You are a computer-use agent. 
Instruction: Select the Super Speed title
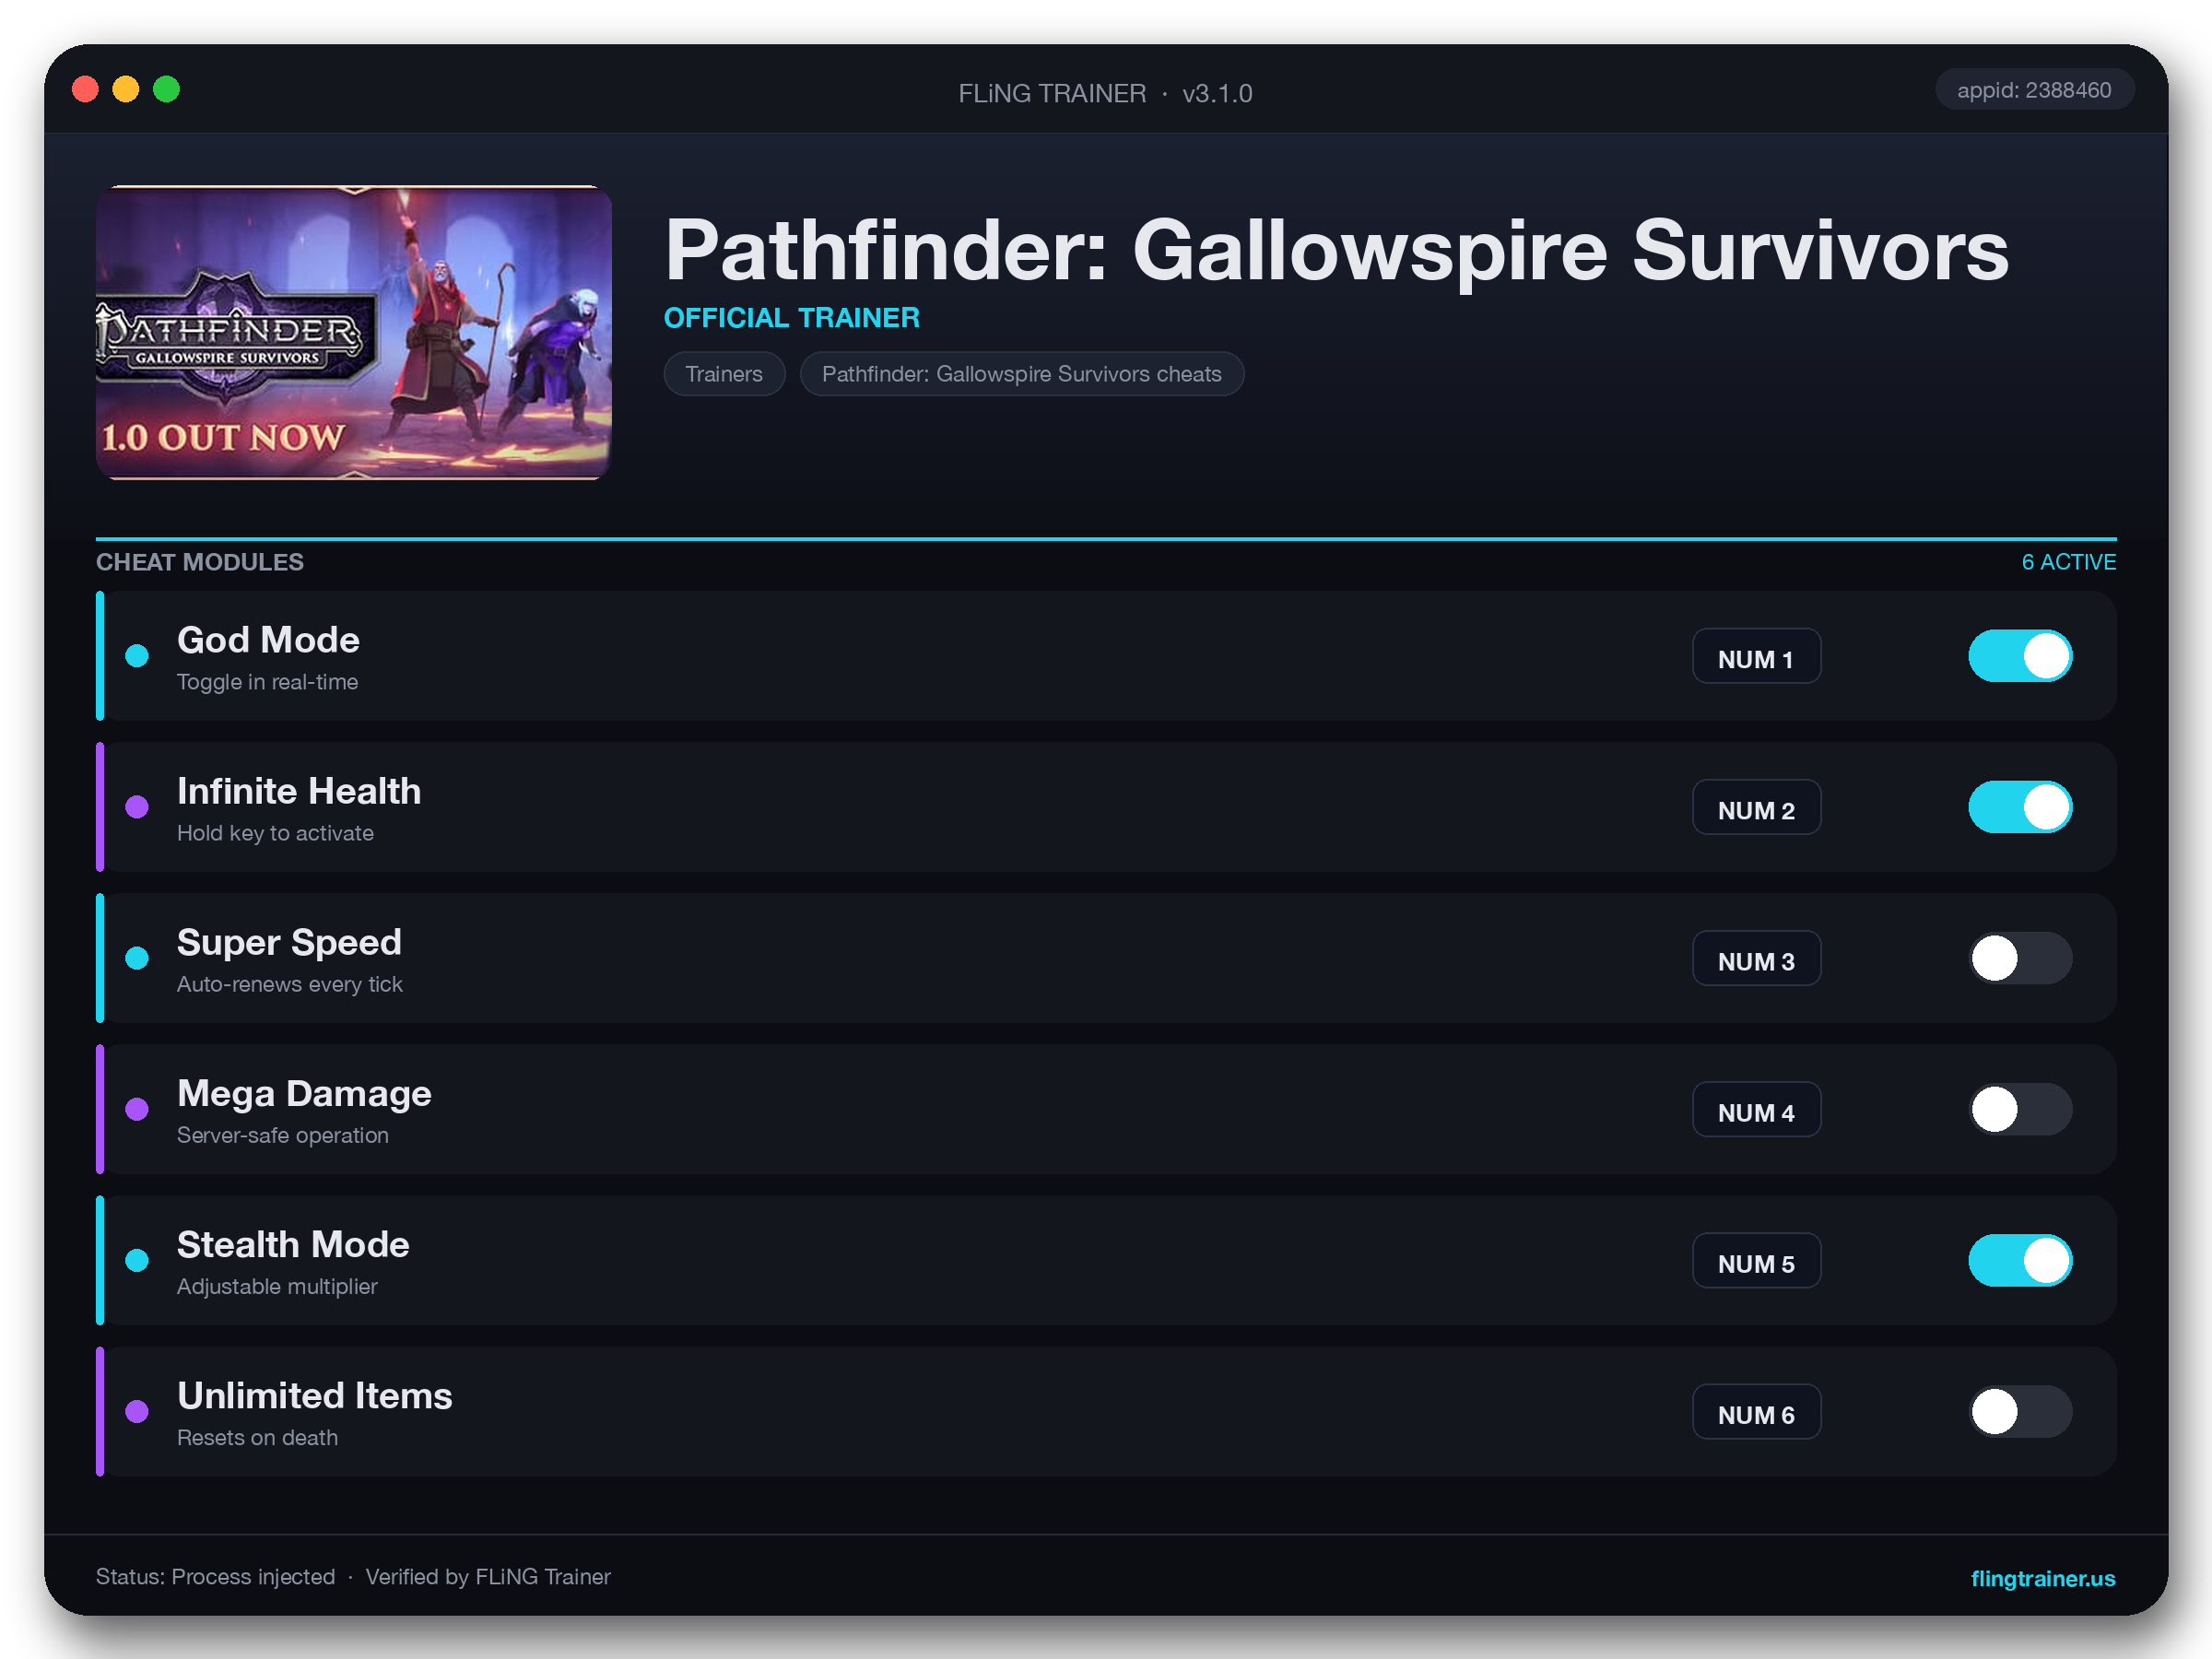pos(289,942)
